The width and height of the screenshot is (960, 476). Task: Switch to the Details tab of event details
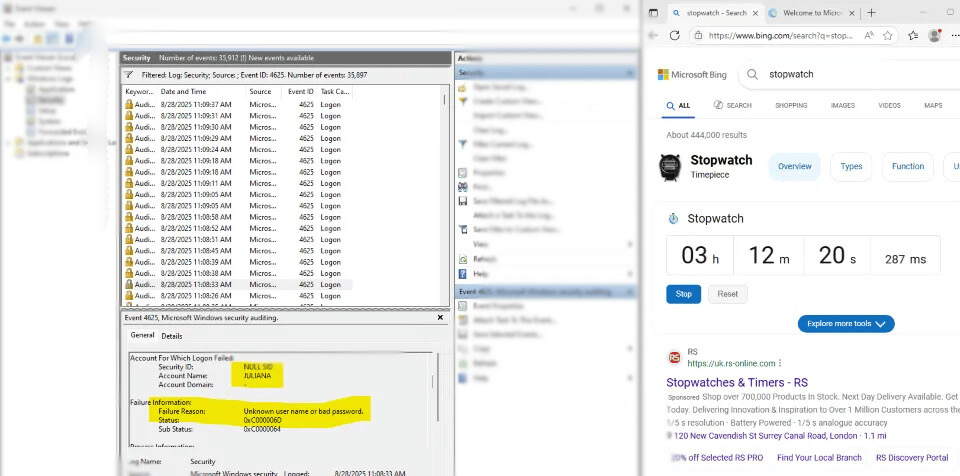point(172,336)
